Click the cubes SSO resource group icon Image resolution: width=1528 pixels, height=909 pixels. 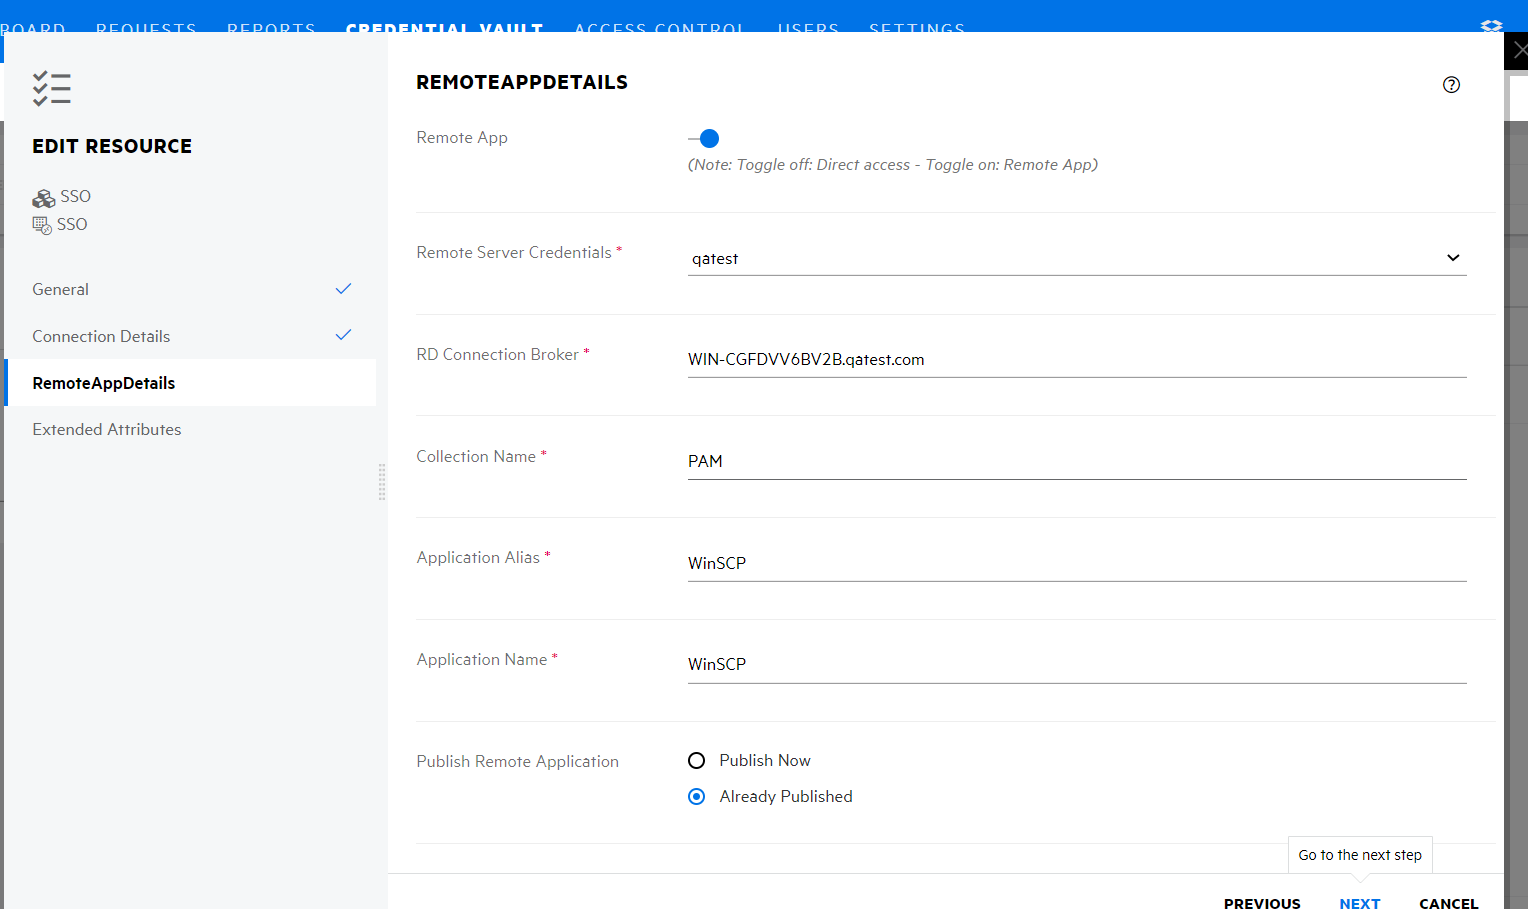44,197
